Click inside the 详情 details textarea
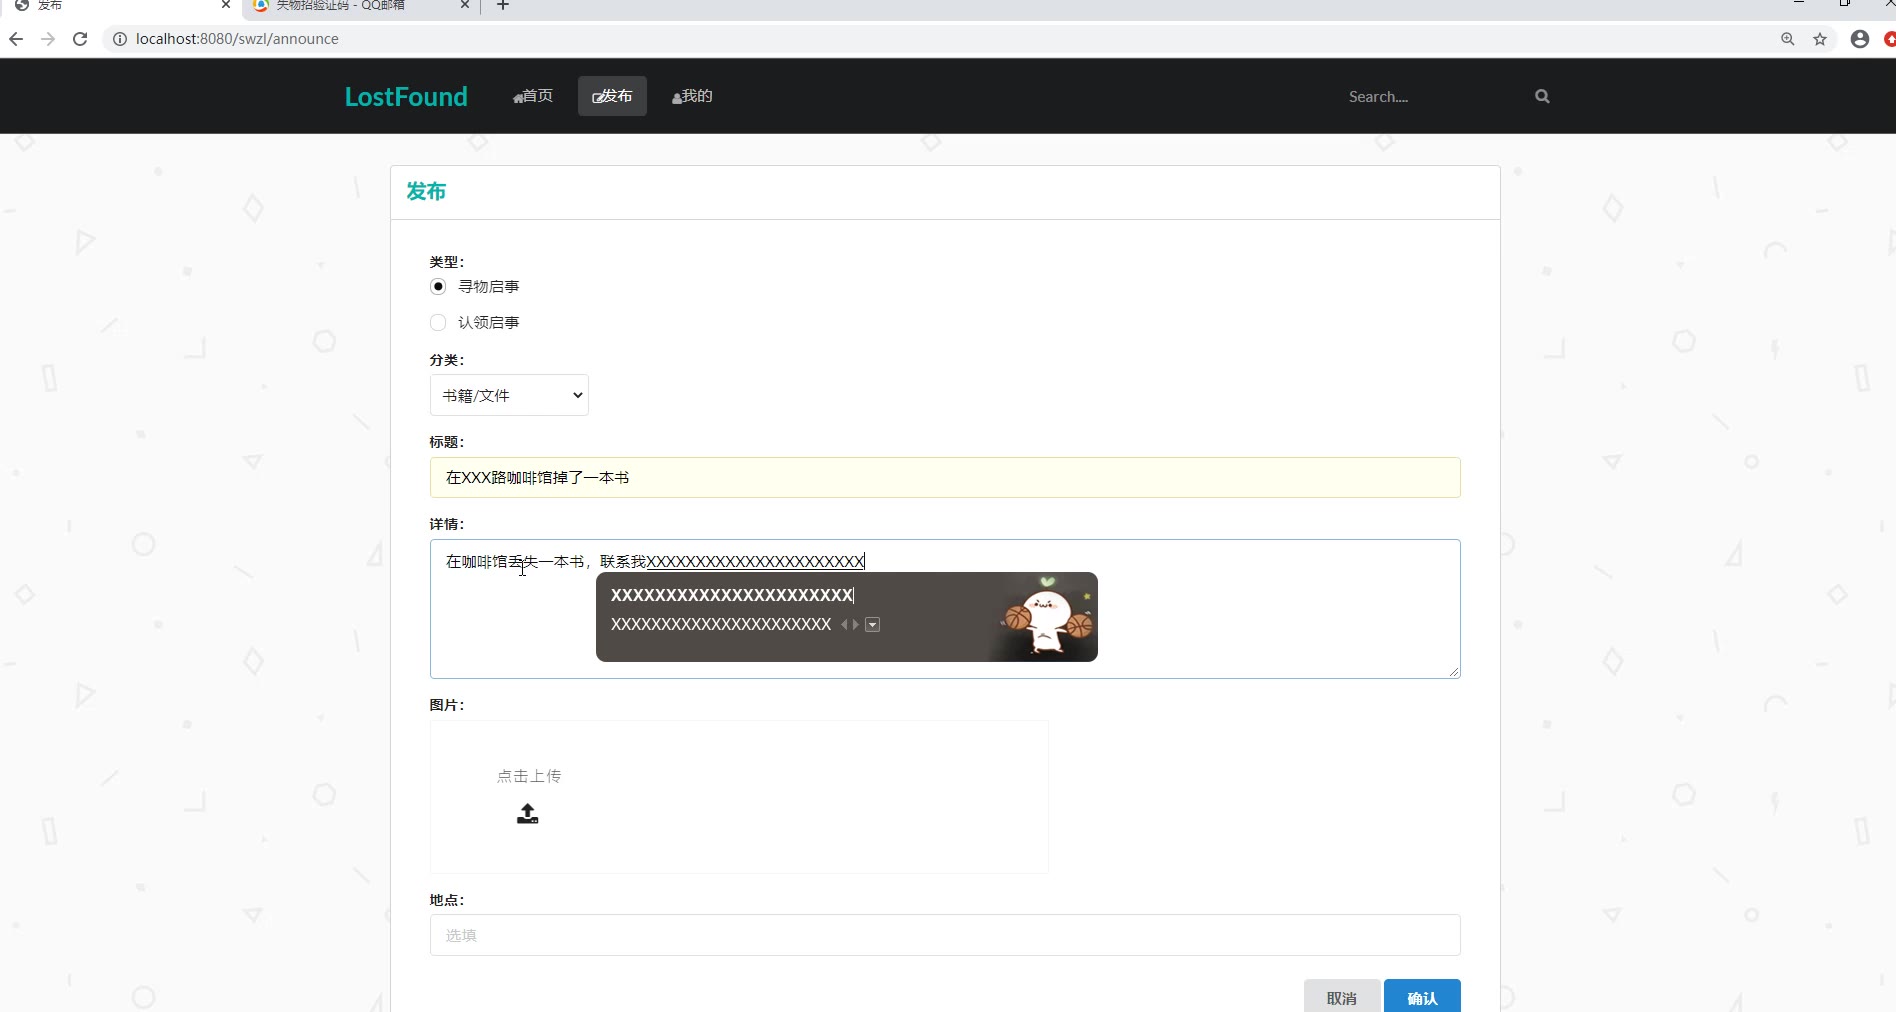The height and width of the screenshot is (1012, 1896). pos(945,609)
